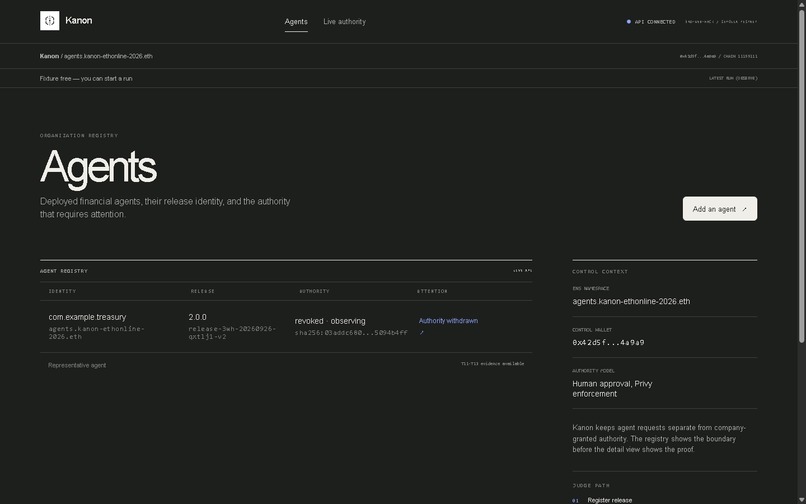This screenshot has height=504, width=806.
Task: Click the CONTROL CONTEXT panel title
Action: click(600, 272)
